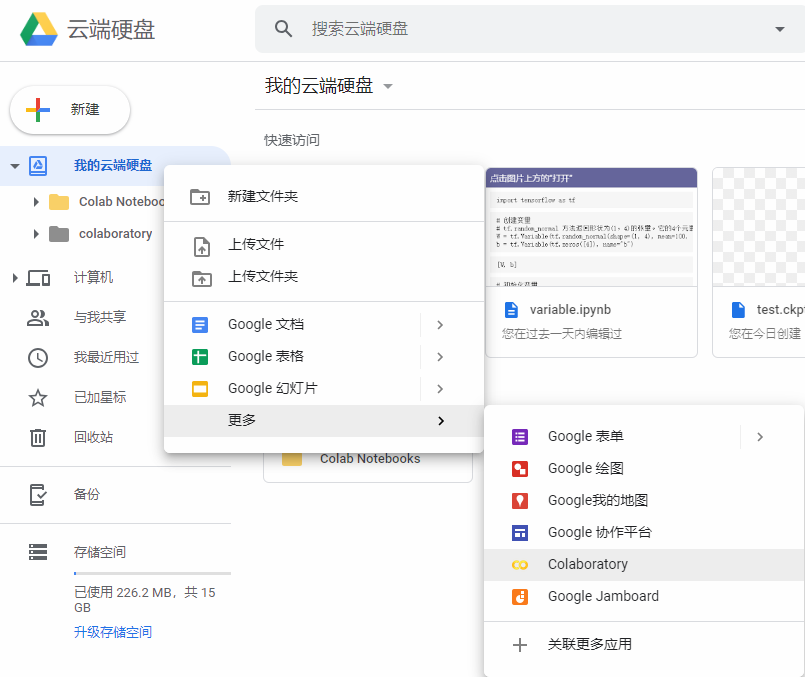
Task: Click the 我最近用过 clock icon
Action: pyautogui.click(x=38, y=358)
